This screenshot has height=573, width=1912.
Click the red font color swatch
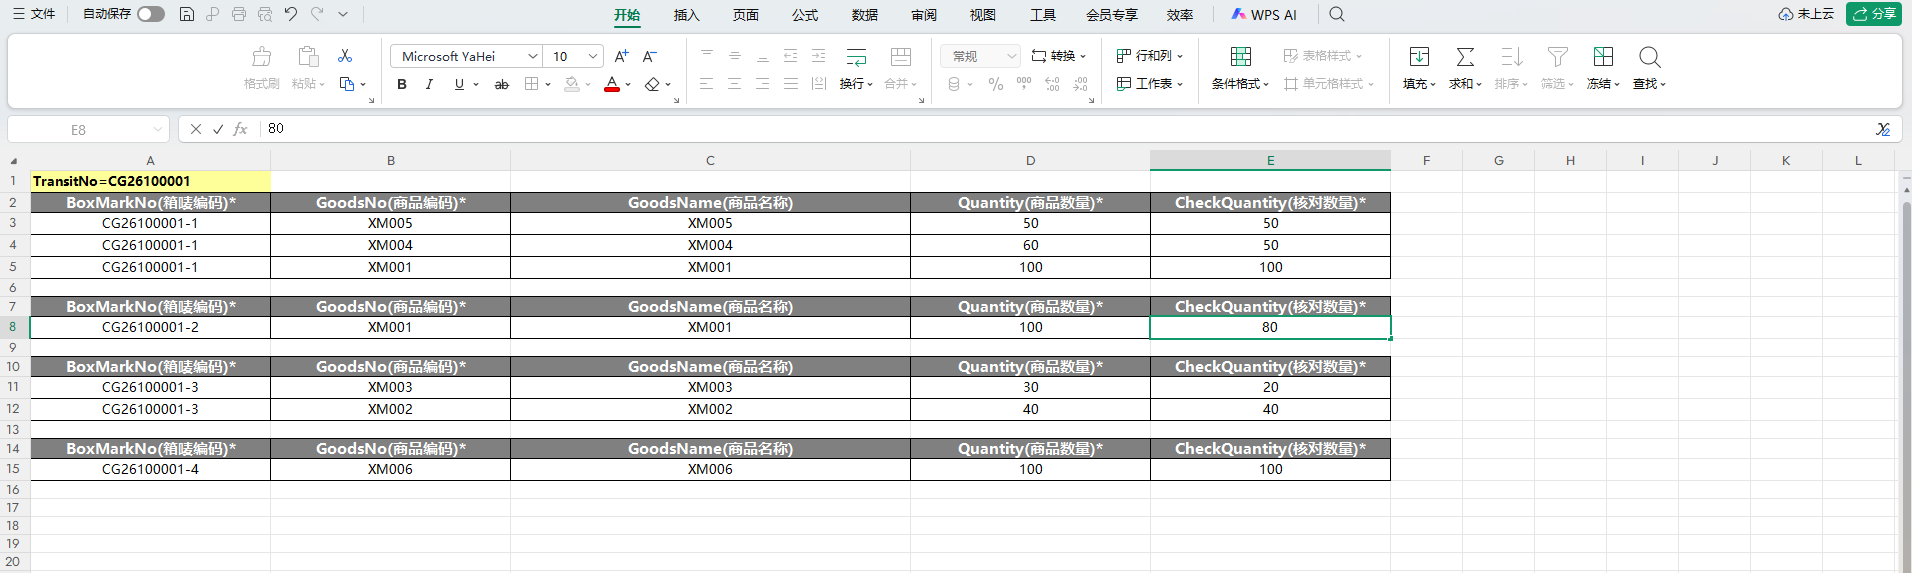click(612, 84)
